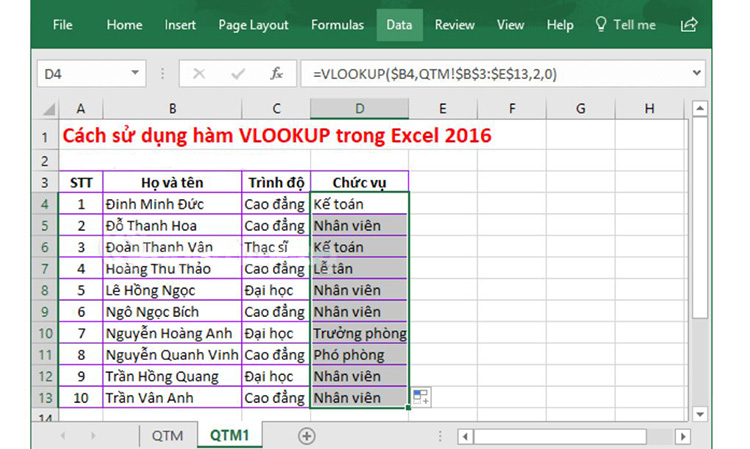
Task: Click the Enter checkmark formula button
Action: 238,74
